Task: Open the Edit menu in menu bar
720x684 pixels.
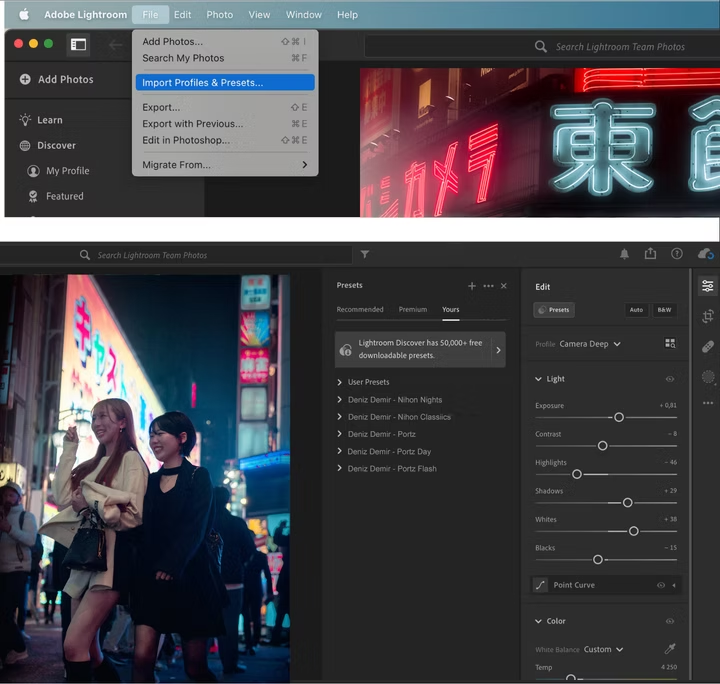Action: click(182, 15)
